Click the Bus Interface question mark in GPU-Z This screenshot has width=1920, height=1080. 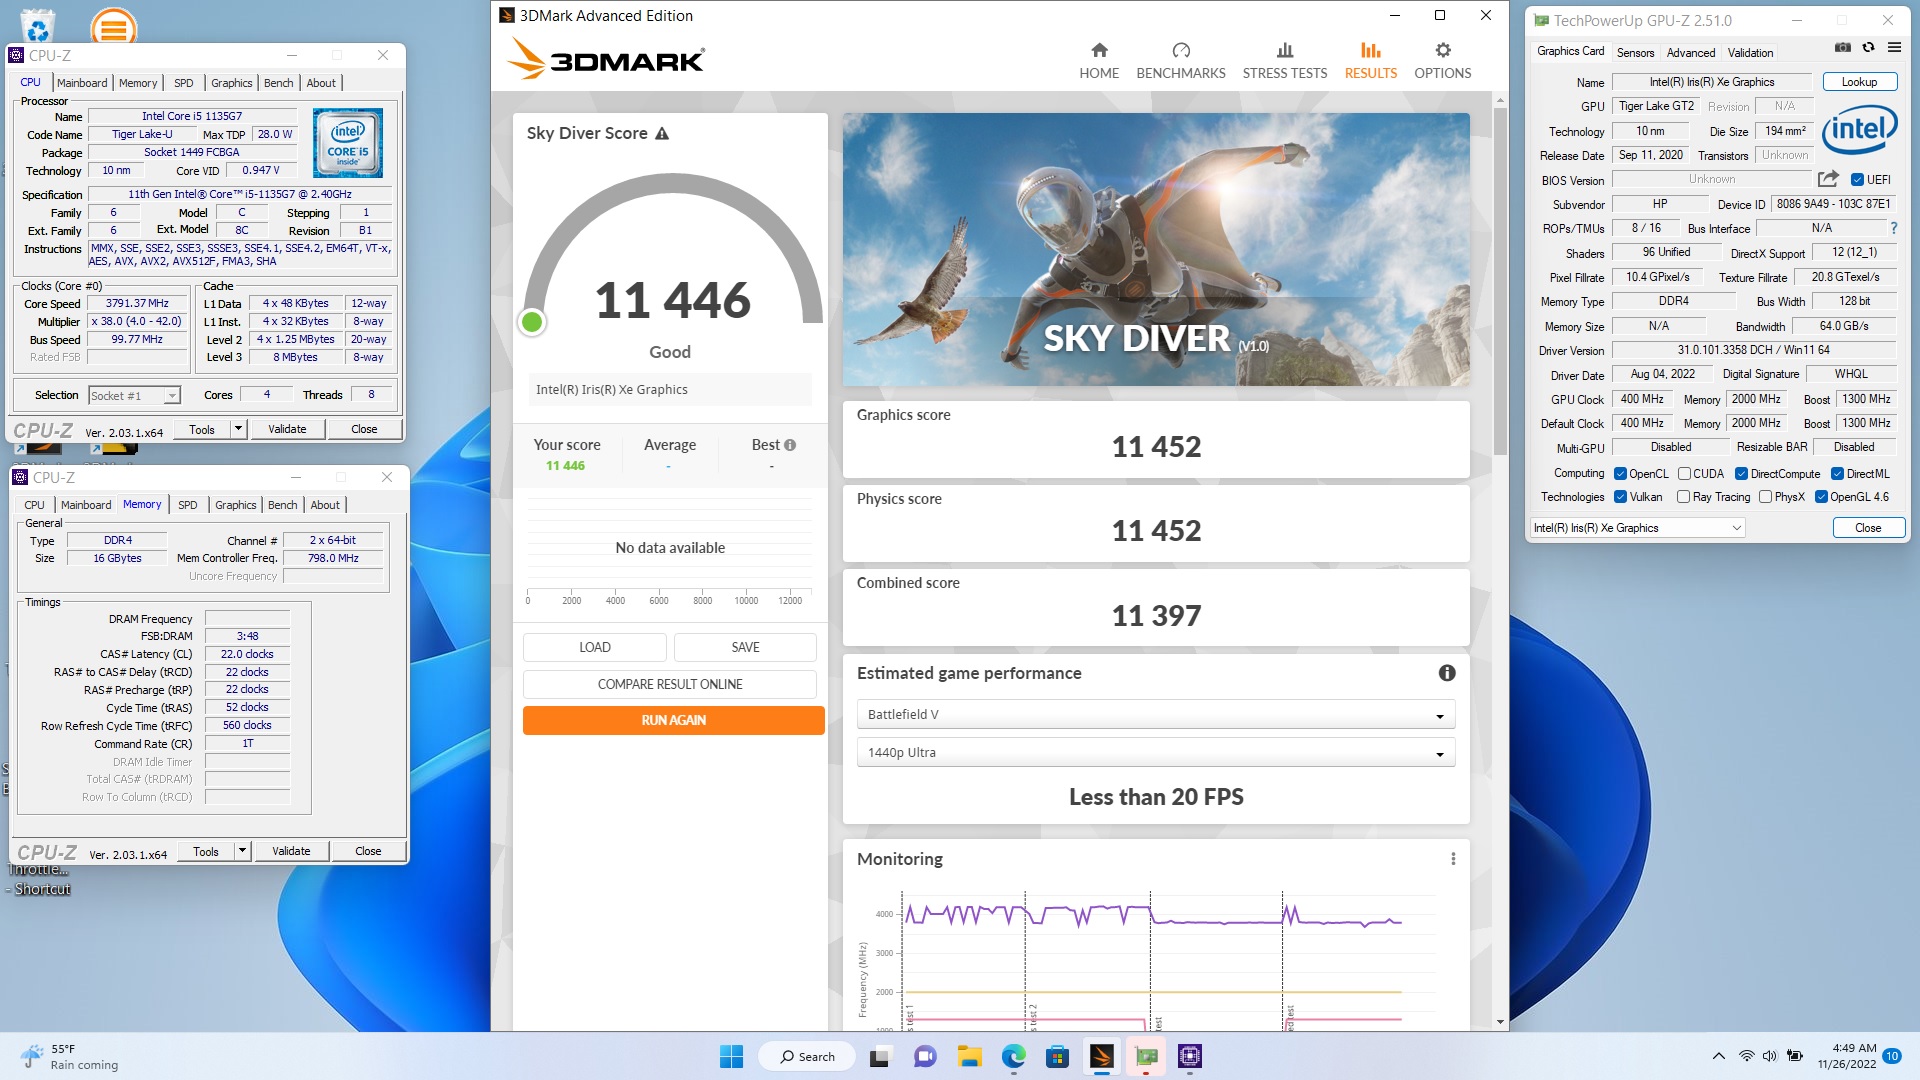click(1893, 228)
